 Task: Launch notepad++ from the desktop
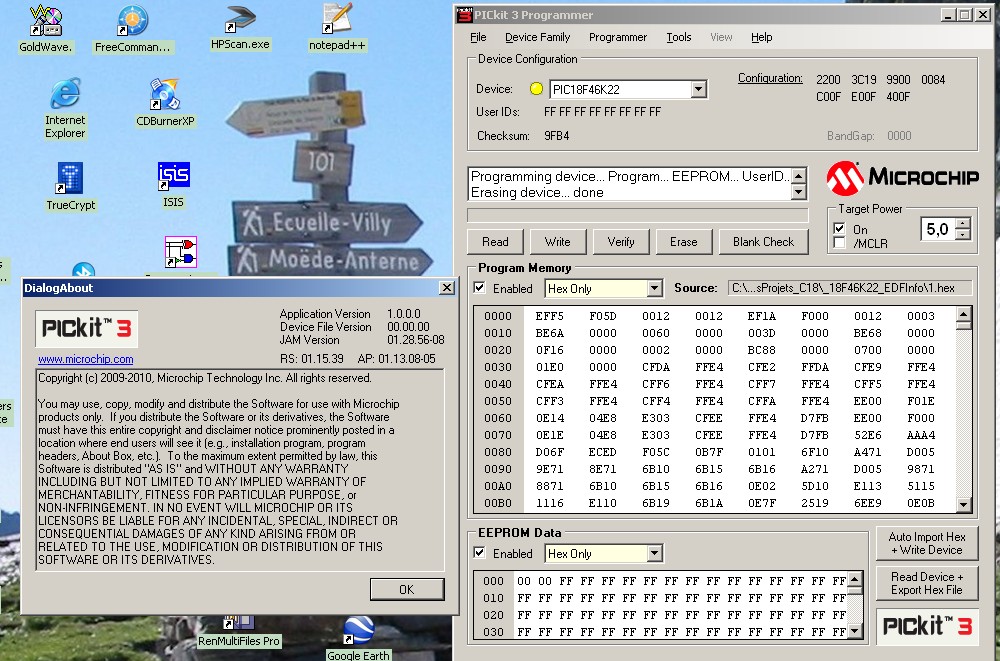tap(337, 27)
